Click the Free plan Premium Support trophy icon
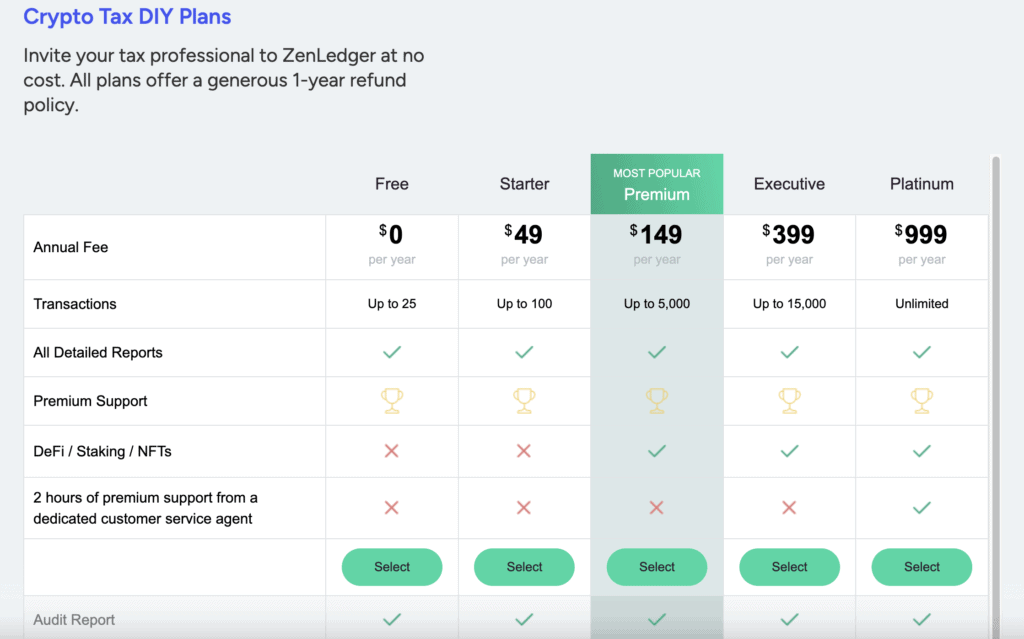The height and width of the screenshot is (639, 1024). [392, 401]
